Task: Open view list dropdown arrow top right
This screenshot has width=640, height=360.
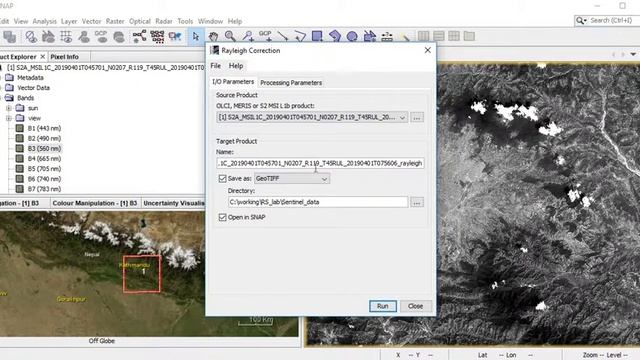Action: click(x=633, y=54)
